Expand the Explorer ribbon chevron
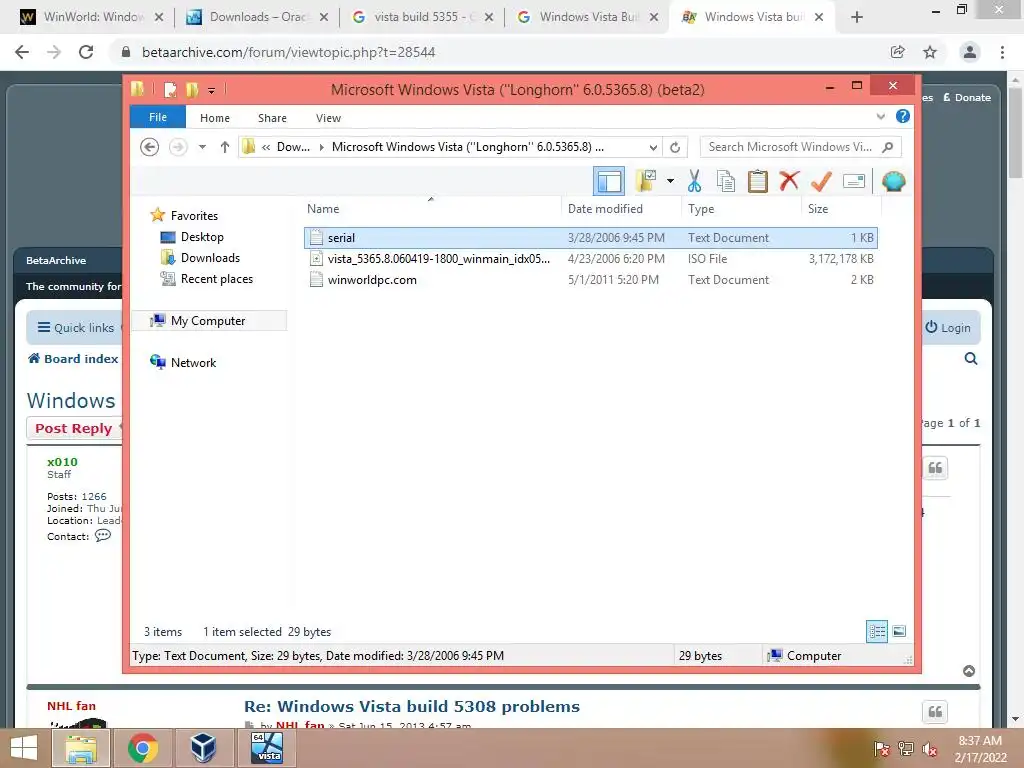 click(x=880, y=117)
